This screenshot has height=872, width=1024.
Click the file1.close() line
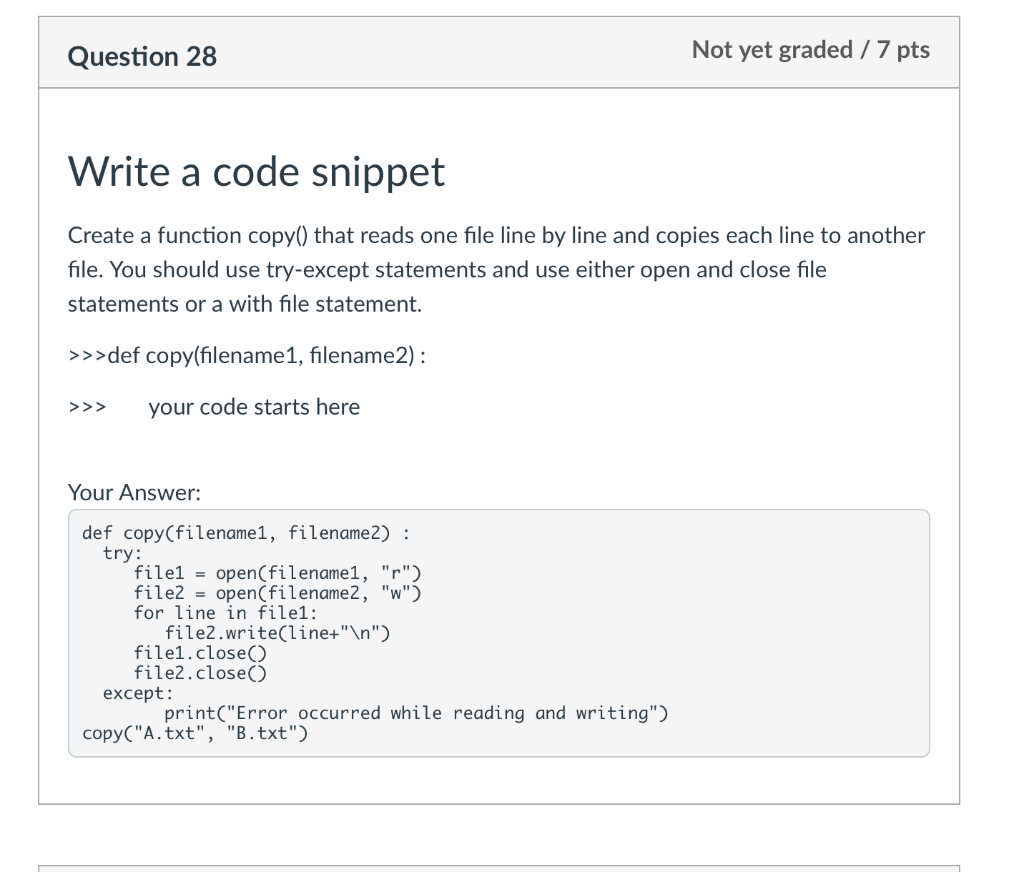pos(200,653)
